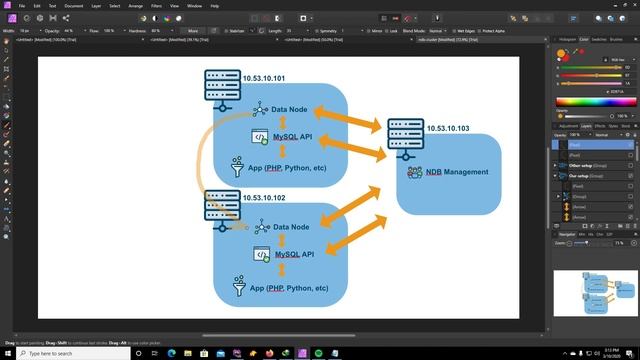Viewport: 640px width, 360px height.
Task: Adjust the Navigator zoom slider
Action: 592,243
